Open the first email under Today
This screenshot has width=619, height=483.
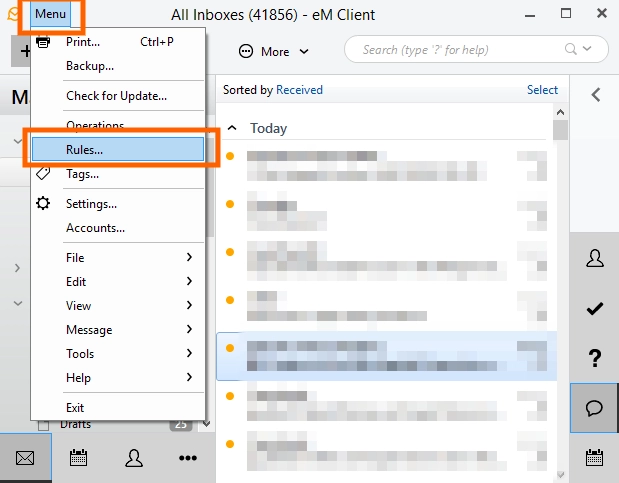coord(387,165)
